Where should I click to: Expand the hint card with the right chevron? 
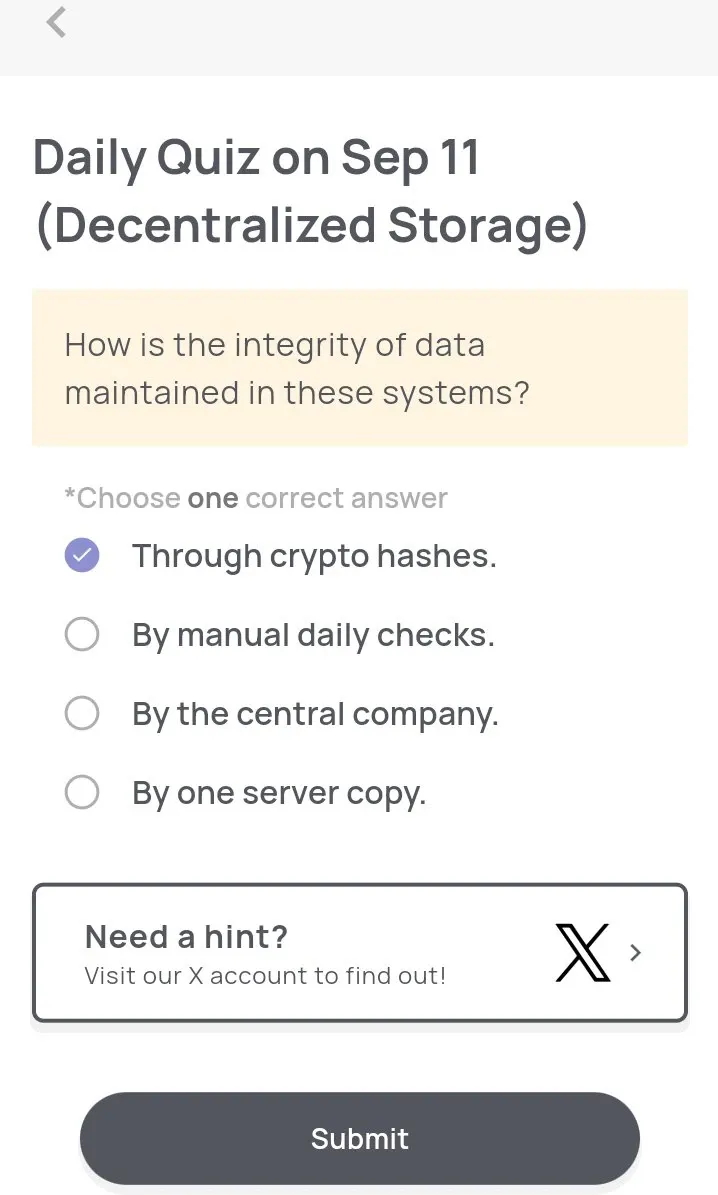point(636,952)
